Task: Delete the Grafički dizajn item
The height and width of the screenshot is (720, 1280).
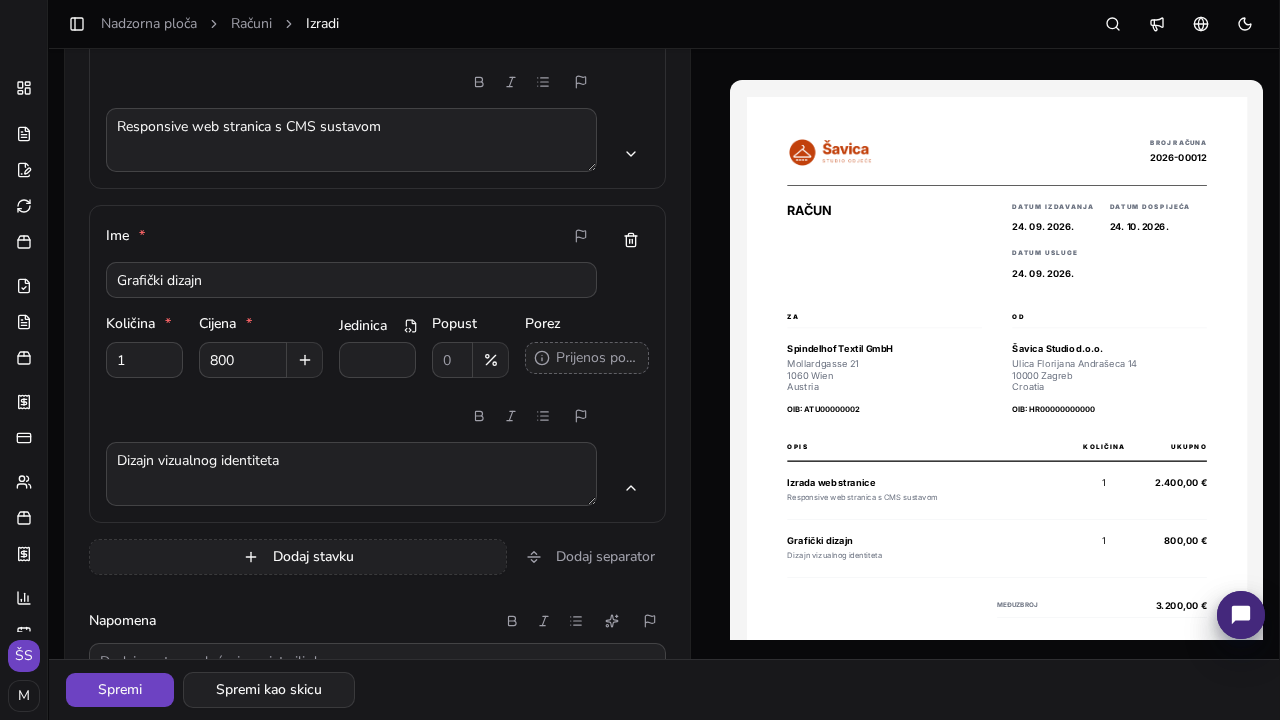Action: tap(631, 240)
